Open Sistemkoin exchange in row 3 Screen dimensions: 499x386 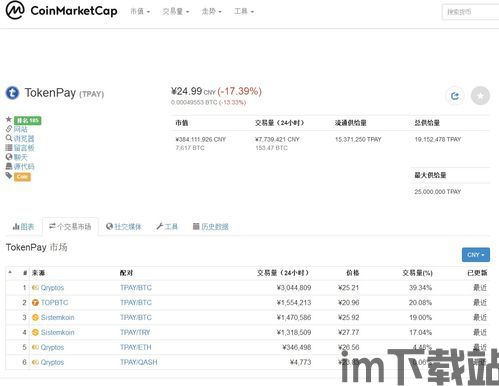[x=58, y=317]
